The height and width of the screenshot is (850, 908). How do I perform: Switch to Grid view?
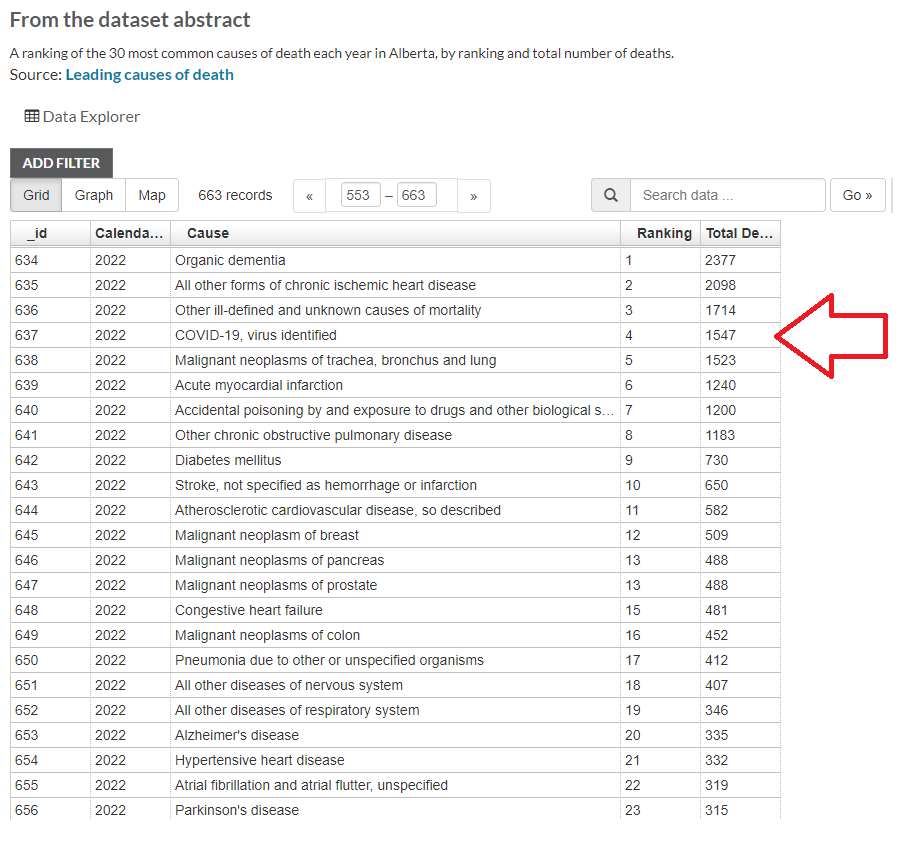point(36,195)
